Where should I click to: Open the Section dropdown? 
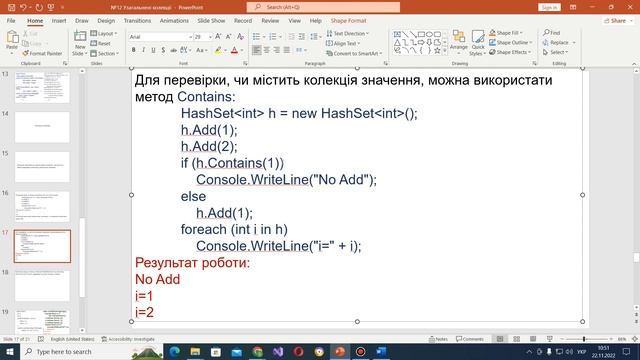coord(104,53)
